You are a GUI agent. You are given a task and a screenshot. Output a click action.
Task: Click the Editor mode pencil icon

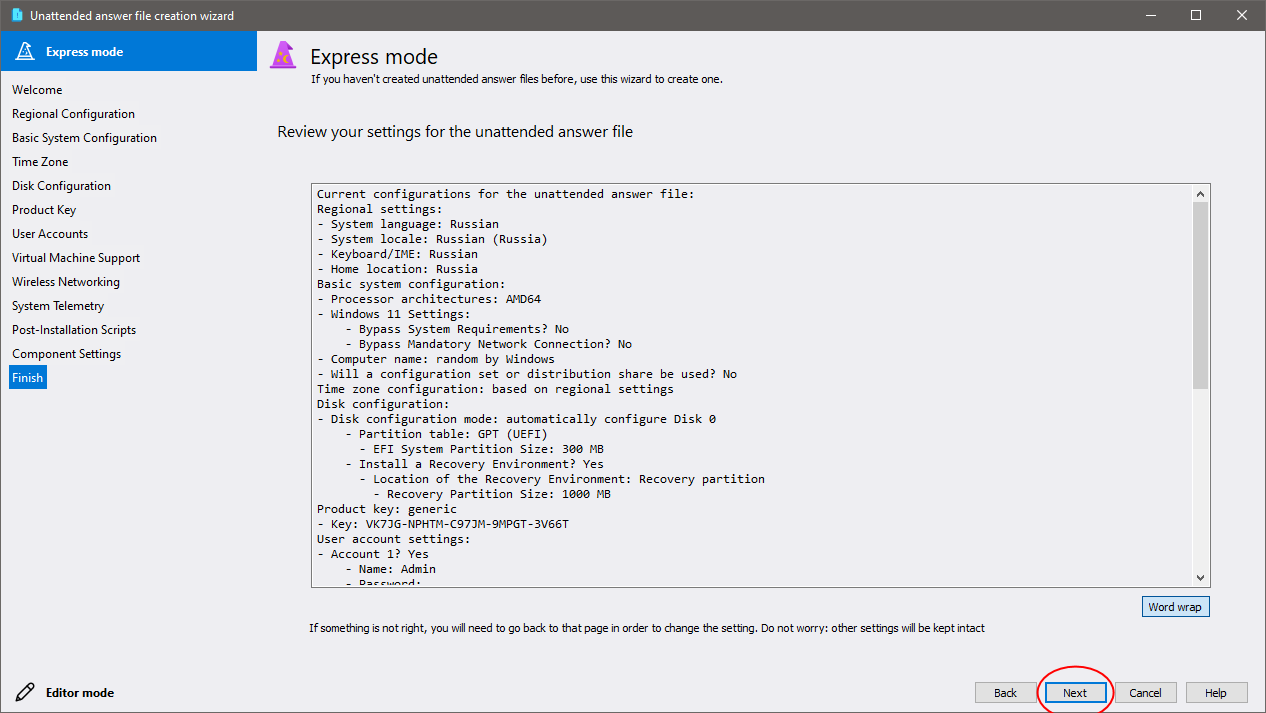25,692
